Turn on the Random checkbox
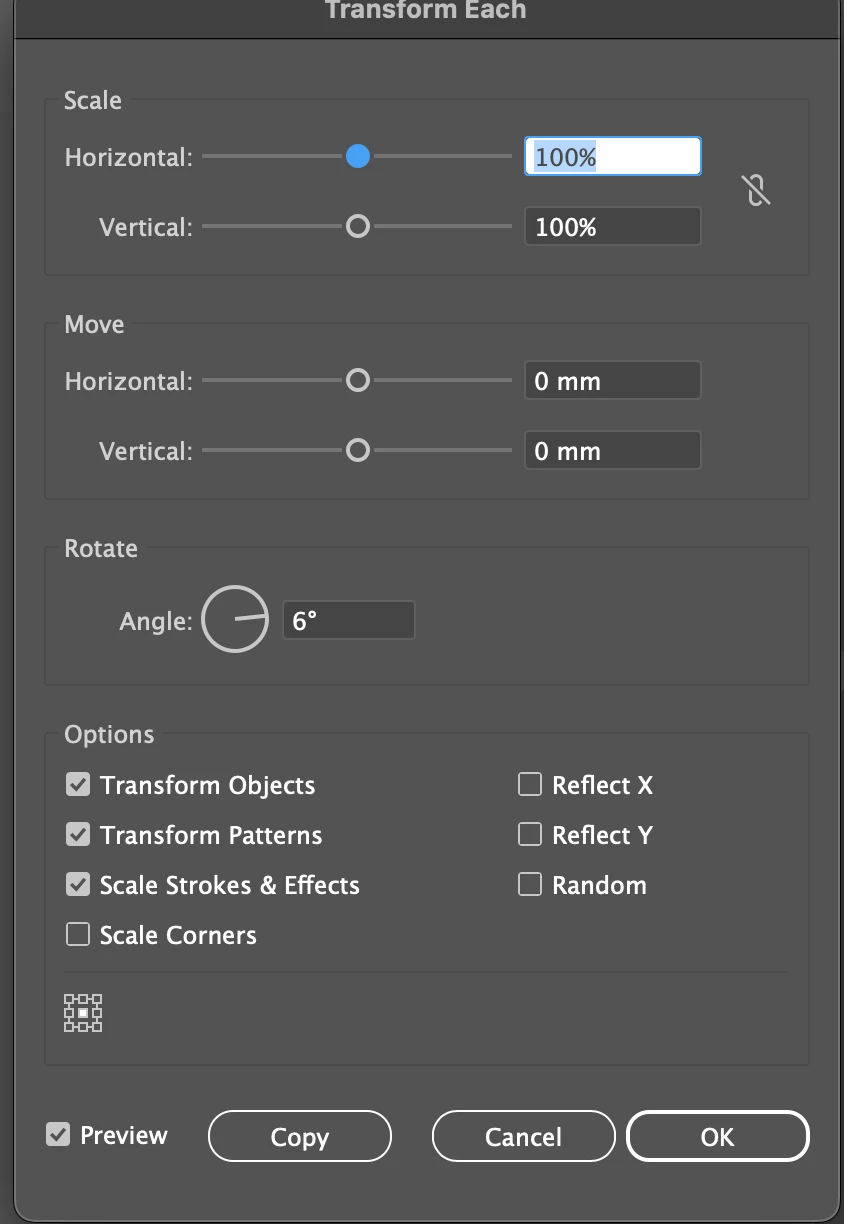The height and width of the screenshot is (1224, 844). pos(530,885)
